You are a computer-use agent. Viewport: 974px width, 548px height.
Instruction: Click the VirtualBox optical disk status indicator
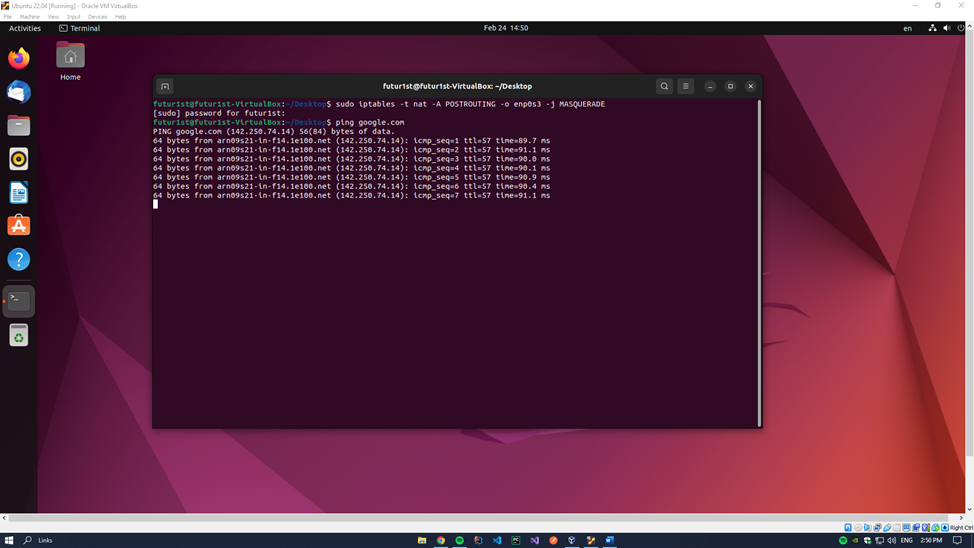coord(858,527)
